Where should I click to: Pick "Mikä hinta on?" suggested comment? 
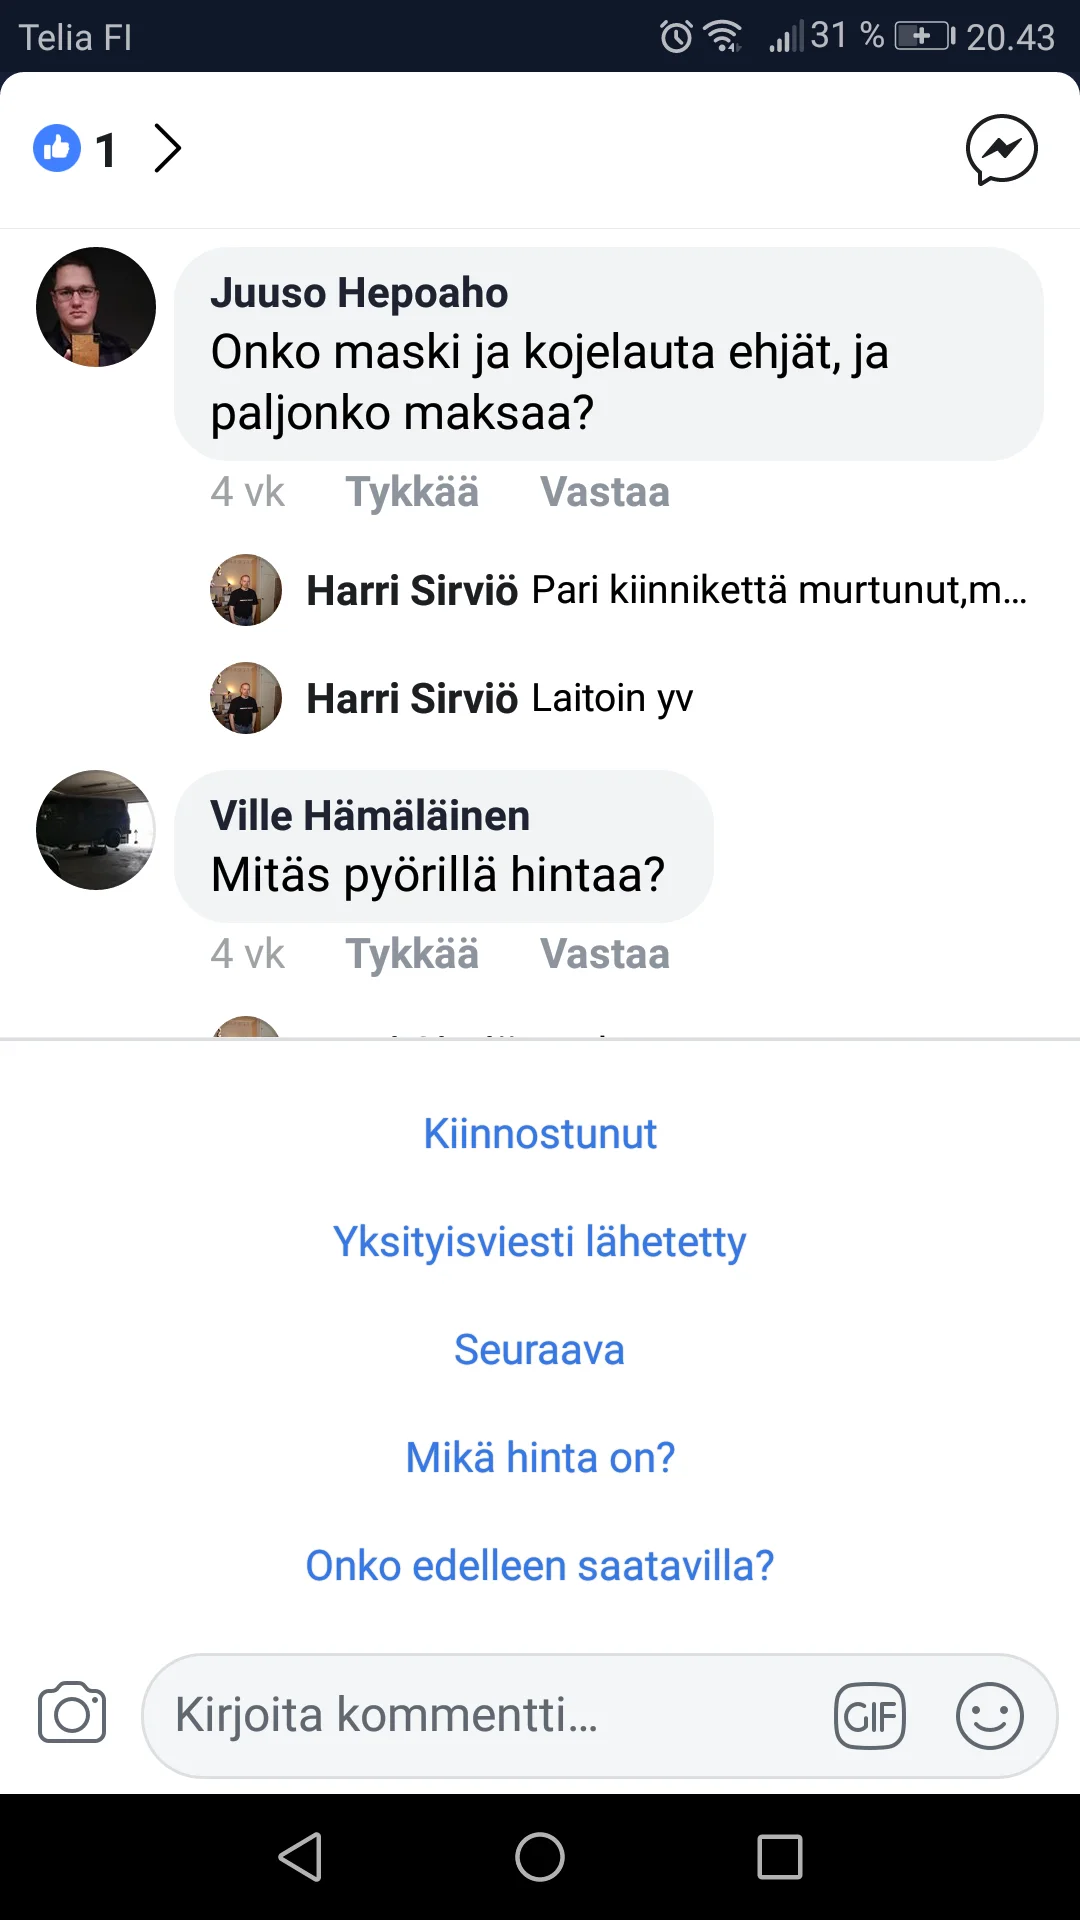pyautogui.click(x=540, y=1458)
